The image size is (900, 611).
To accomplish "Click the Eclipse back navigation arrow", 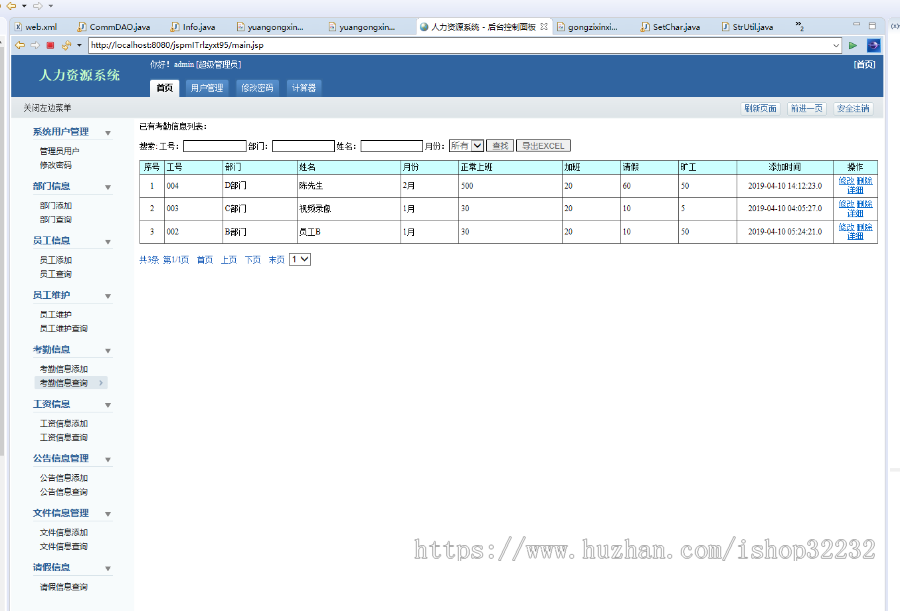I will point(11,6).
